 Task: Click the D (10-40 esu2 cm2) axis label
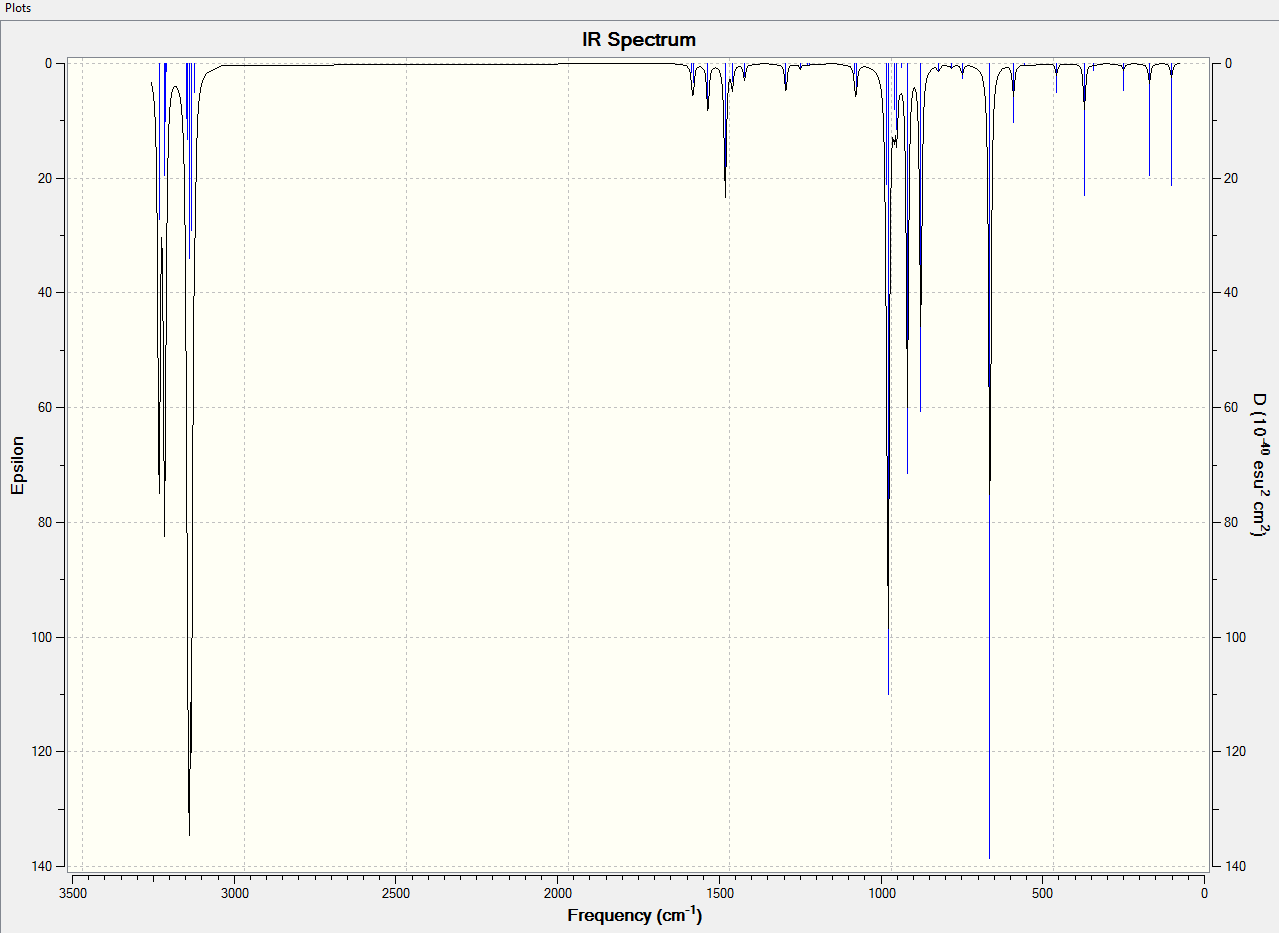(1260, 464)
